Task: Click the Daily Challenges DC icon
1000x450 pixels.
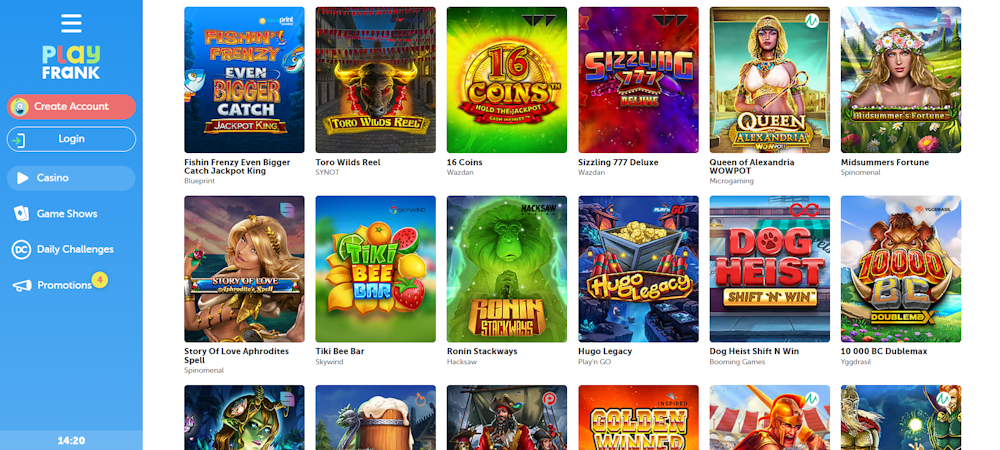Action: [21, 249]
